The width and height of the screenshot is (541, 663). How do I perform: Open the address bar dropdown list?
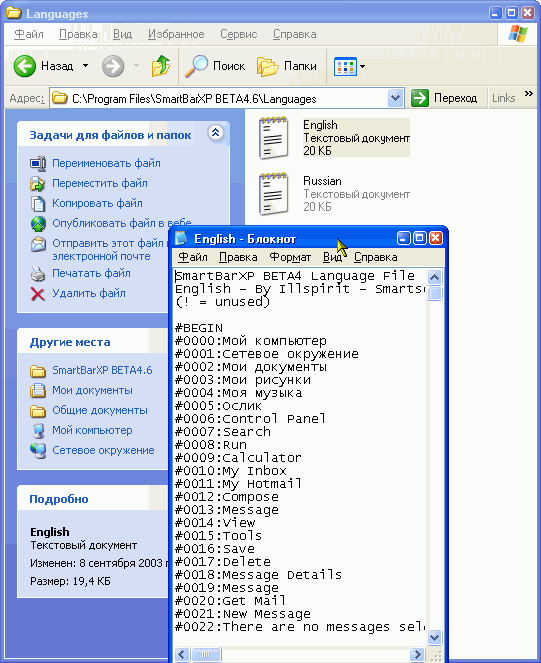click(395, 98)
